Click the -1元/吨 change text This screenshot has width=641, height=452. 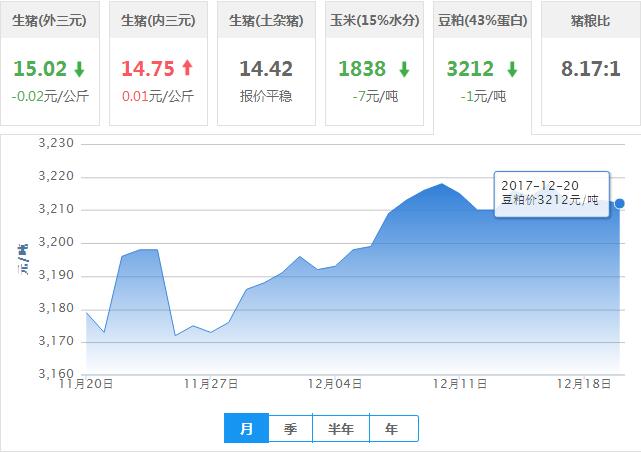(483, 96)
